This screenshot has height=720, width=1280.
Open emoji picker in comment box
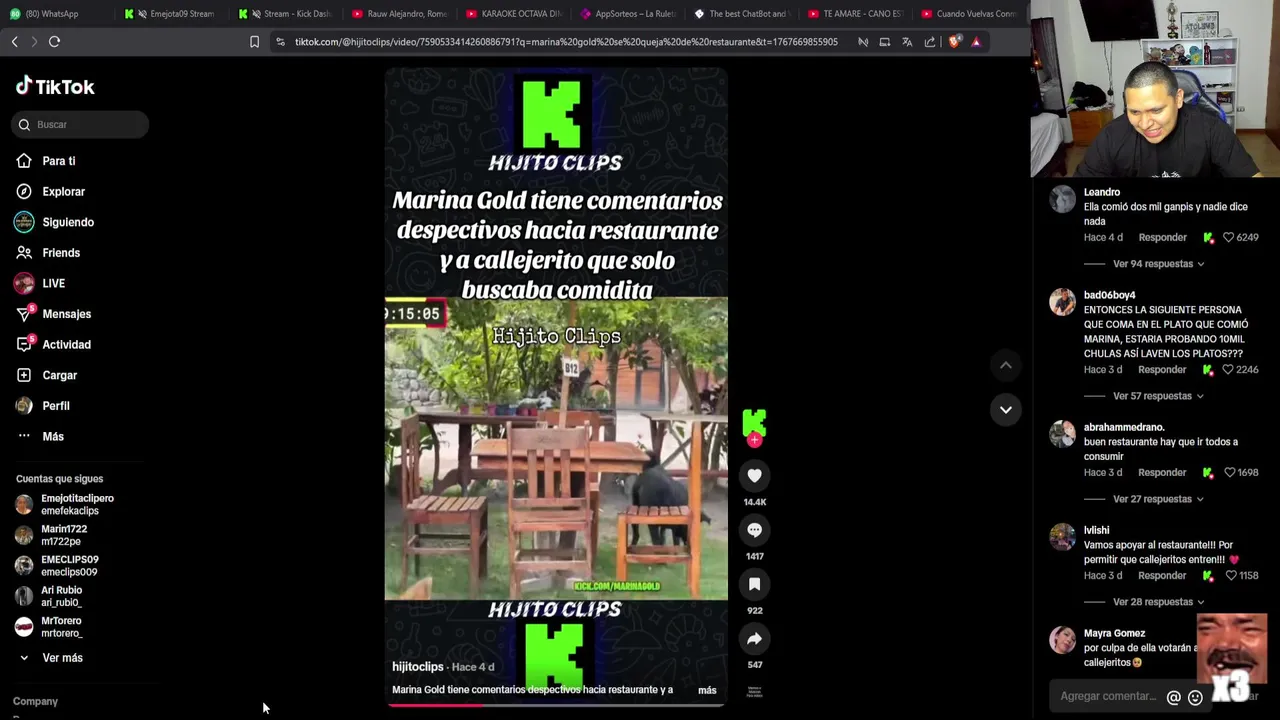[x=1195, y=698]
